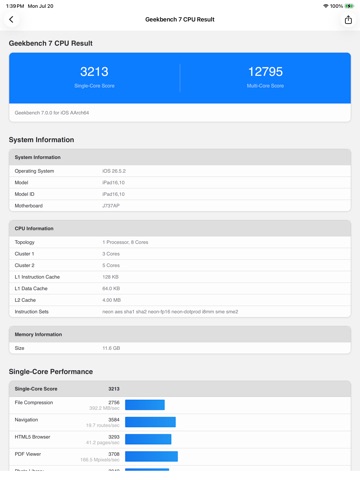Tap the Navigation score bar
The image size is (360, 480).
150,422
